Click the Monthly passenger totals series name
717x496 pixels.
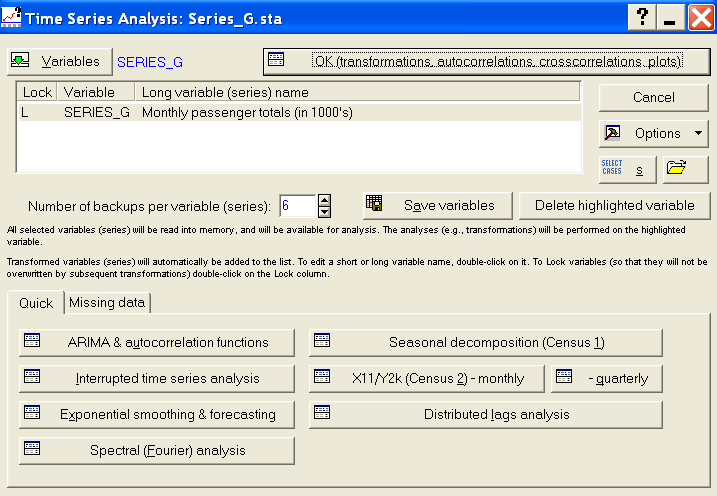coord(247,112)
